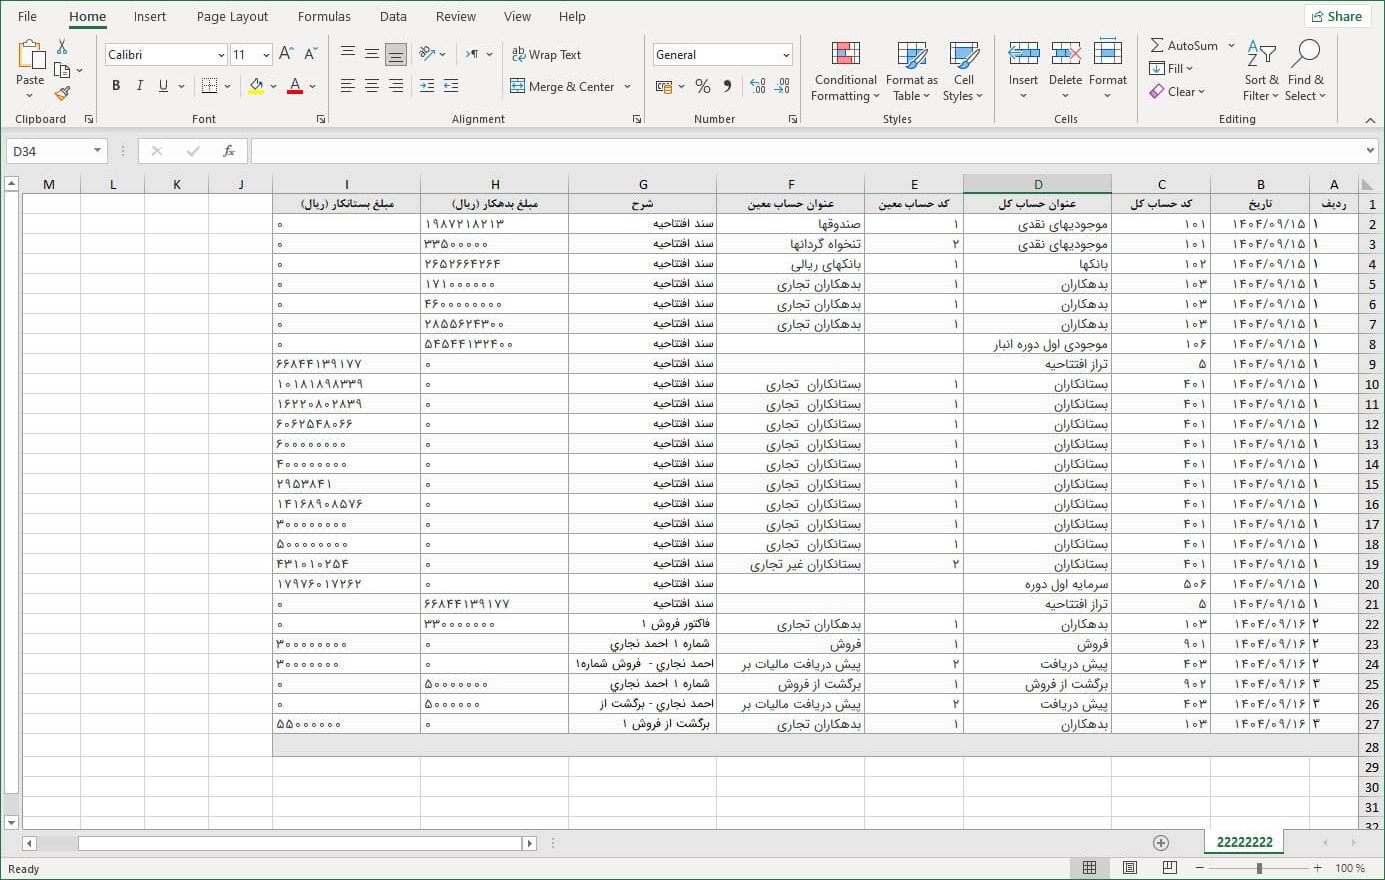Toggle Bold formatting
This screenshot has height=880, width=1385.
116,86
